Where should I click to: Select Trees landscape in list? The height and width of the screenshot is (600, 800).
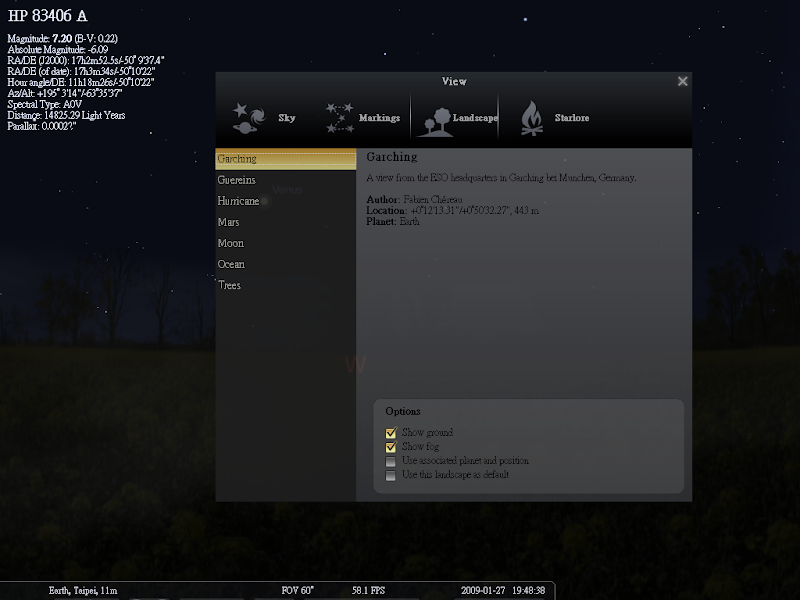[x=286, y=285]
